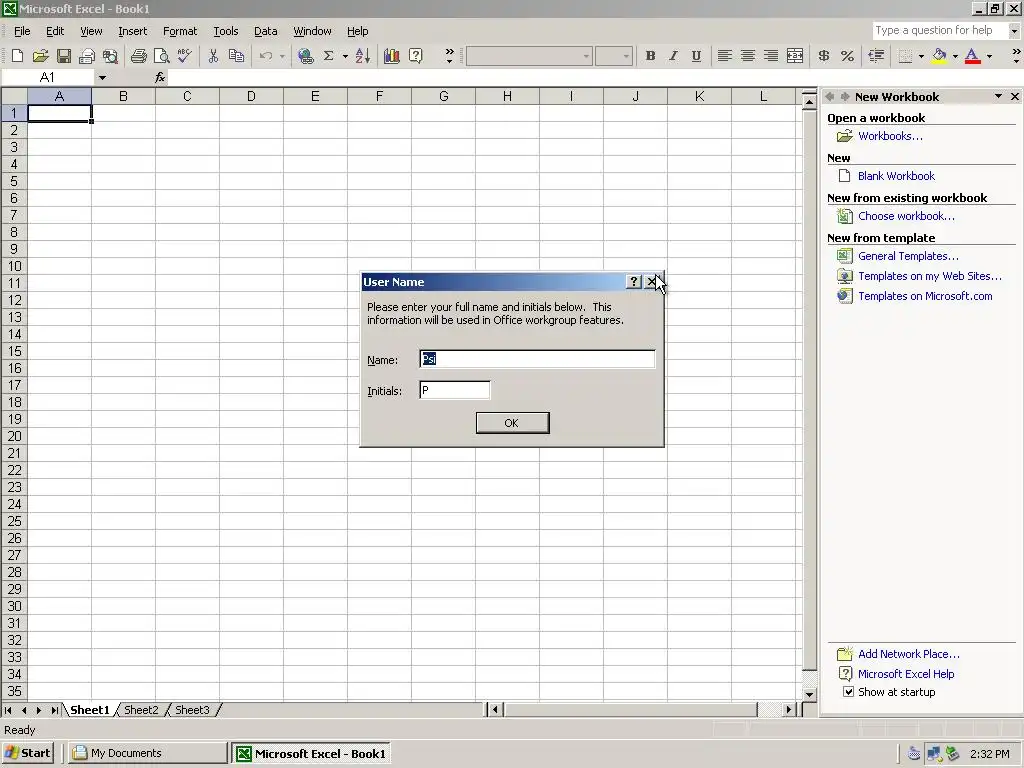The image size is (1024, 768).
Task: Click the Currency Style dollar icon
Action: (824, 56)
